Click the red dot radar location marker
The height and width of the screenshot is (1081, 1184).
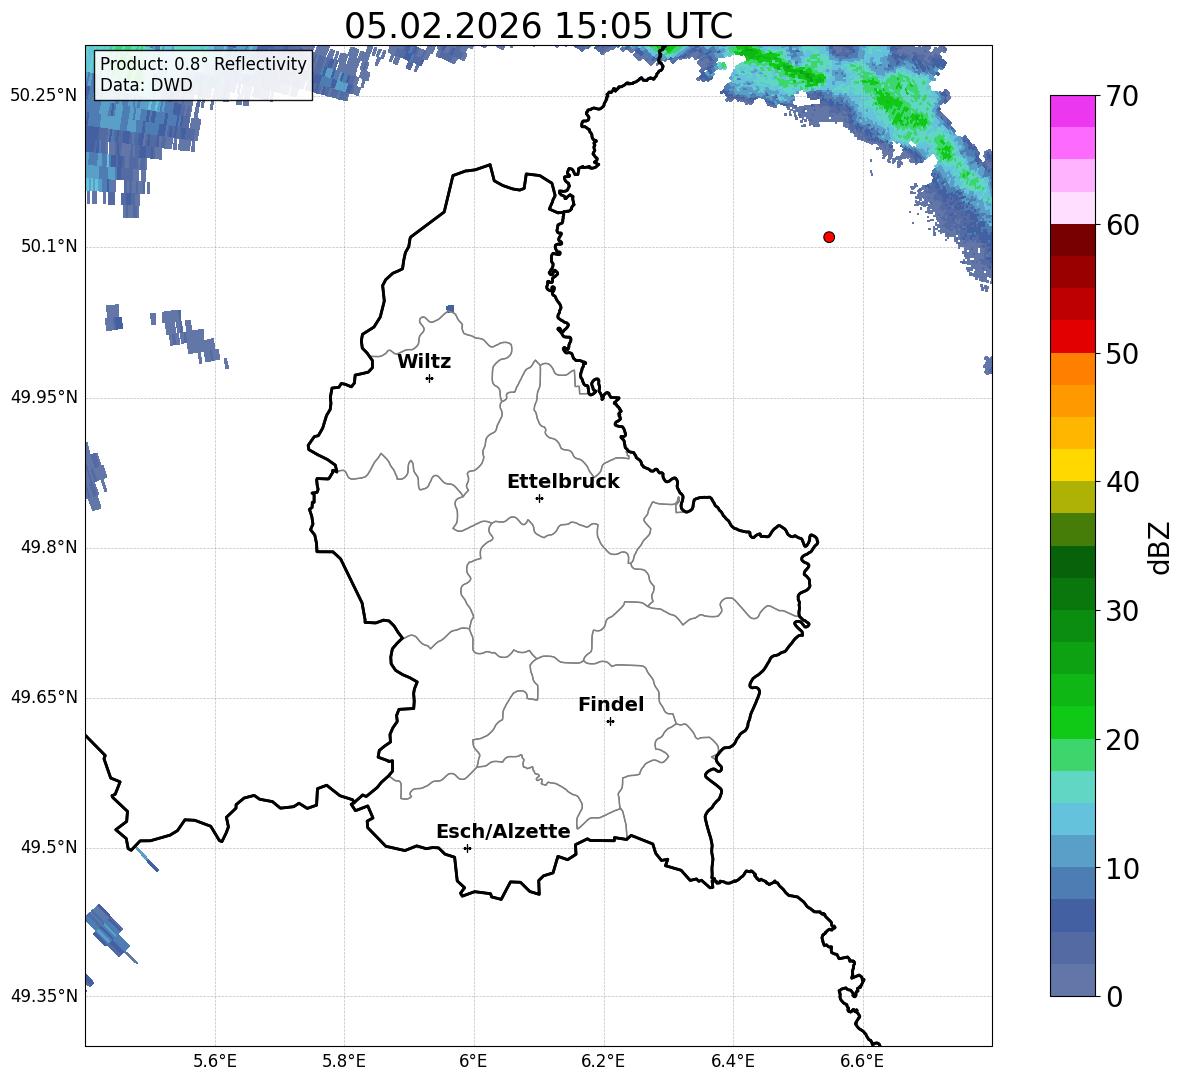828,237
